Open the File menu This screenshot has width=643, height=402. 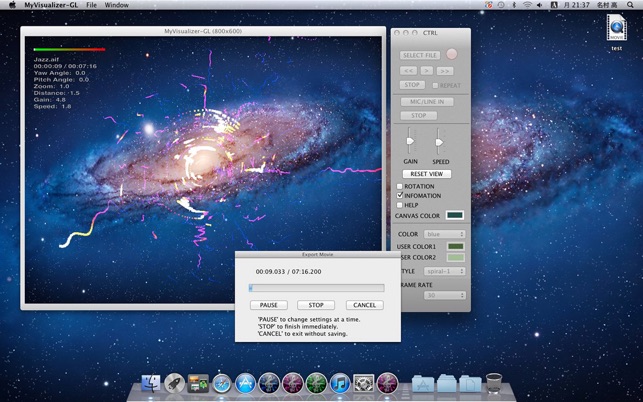point(91,5)
